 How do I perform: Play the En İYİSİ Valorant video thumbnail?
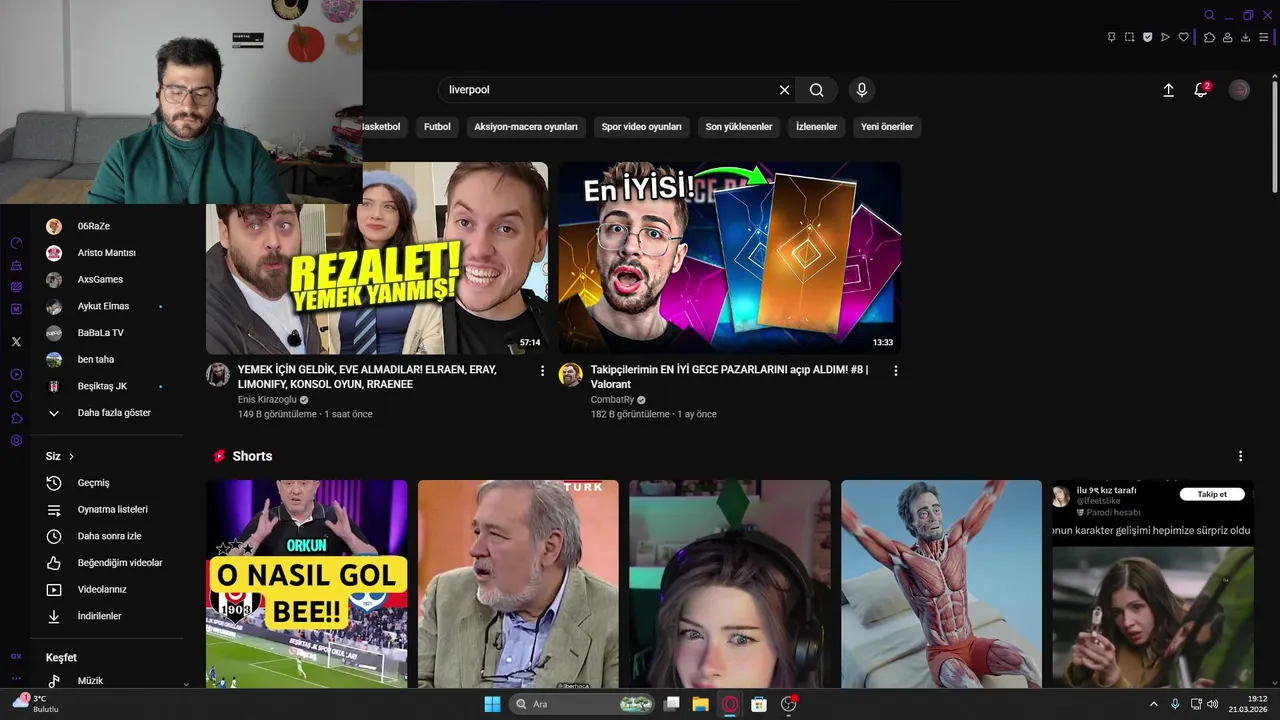coord(730,258)
